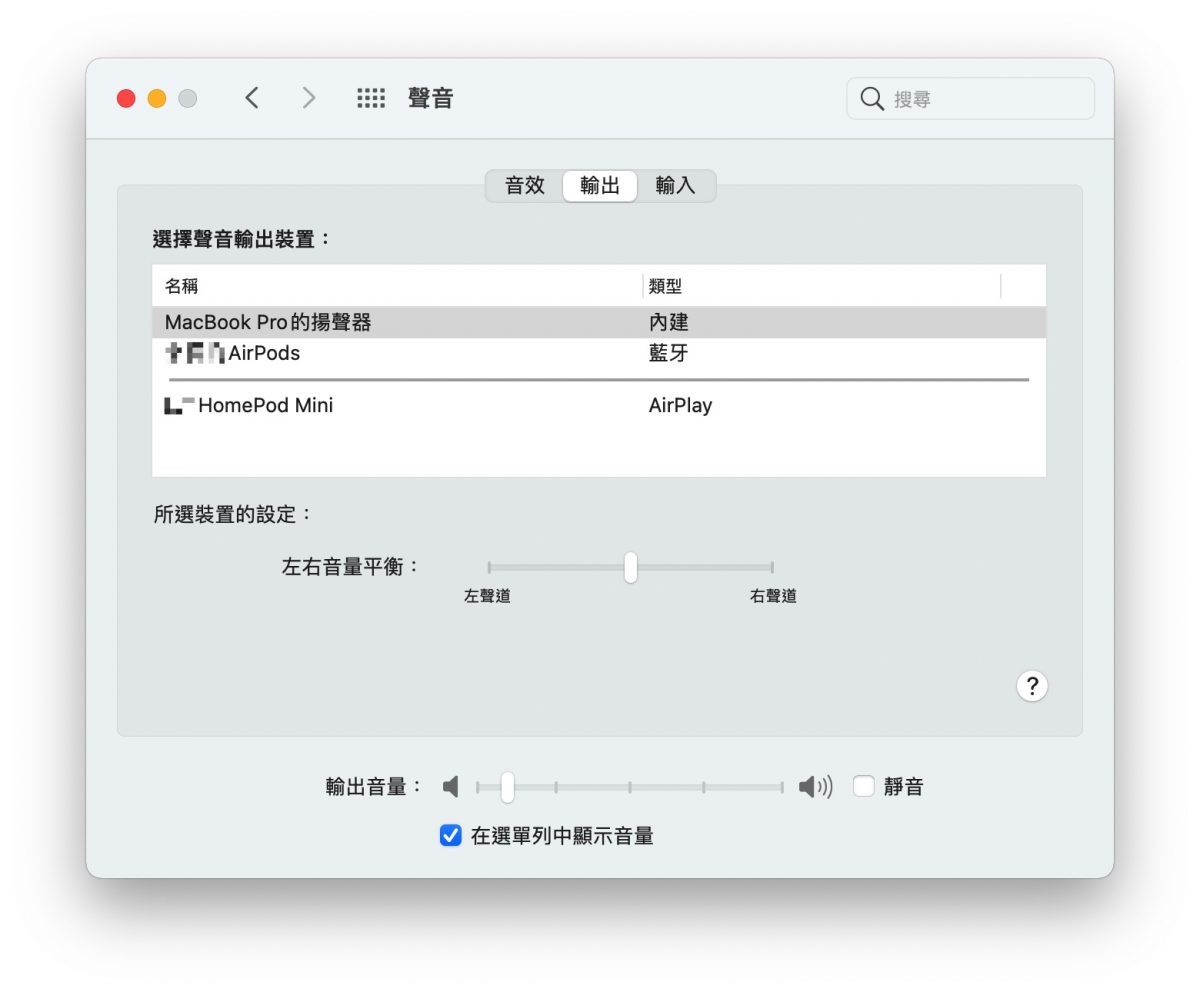Click the 藍牙 type cell

[x=669, y=354]
